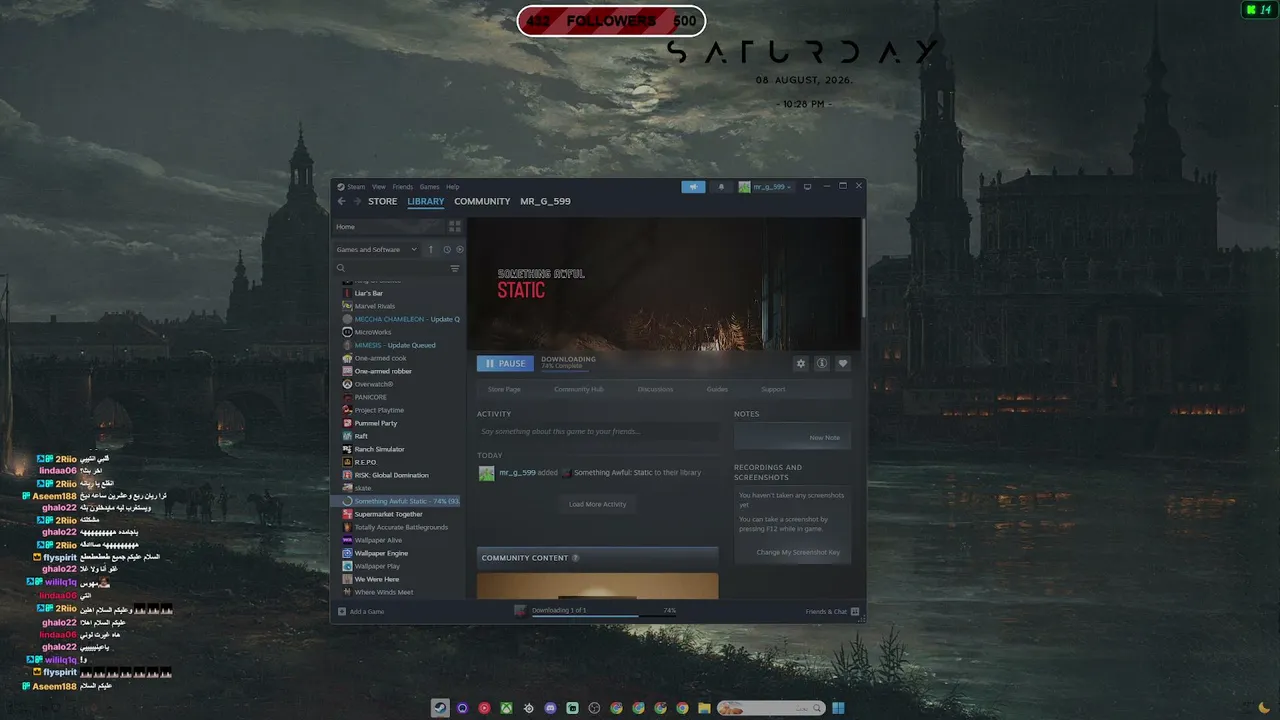1280x720 pixels.
Task: Go forward with the Steam forward arrow
Action: 356,201
